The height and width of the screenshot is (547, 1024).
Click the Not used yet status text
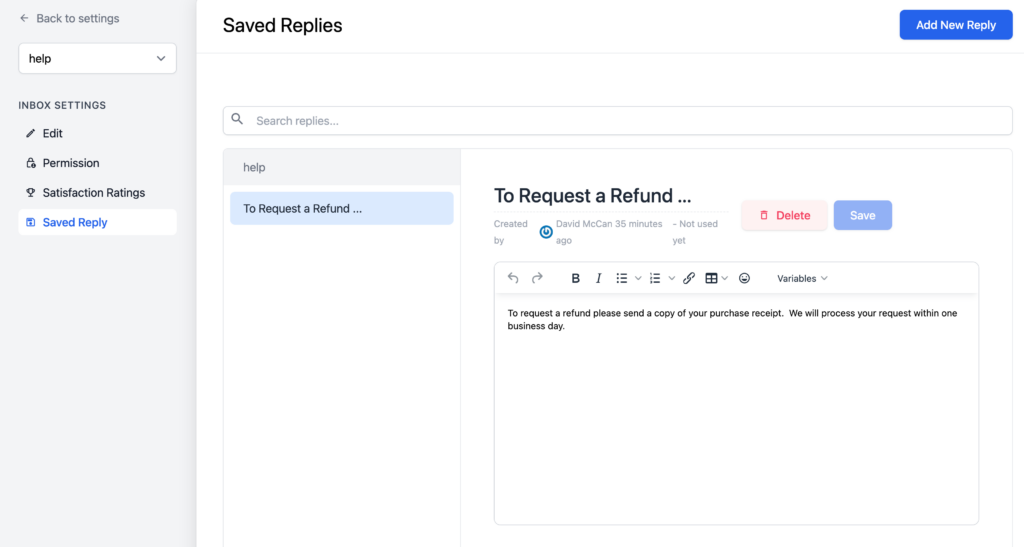[x=695, y=232]
